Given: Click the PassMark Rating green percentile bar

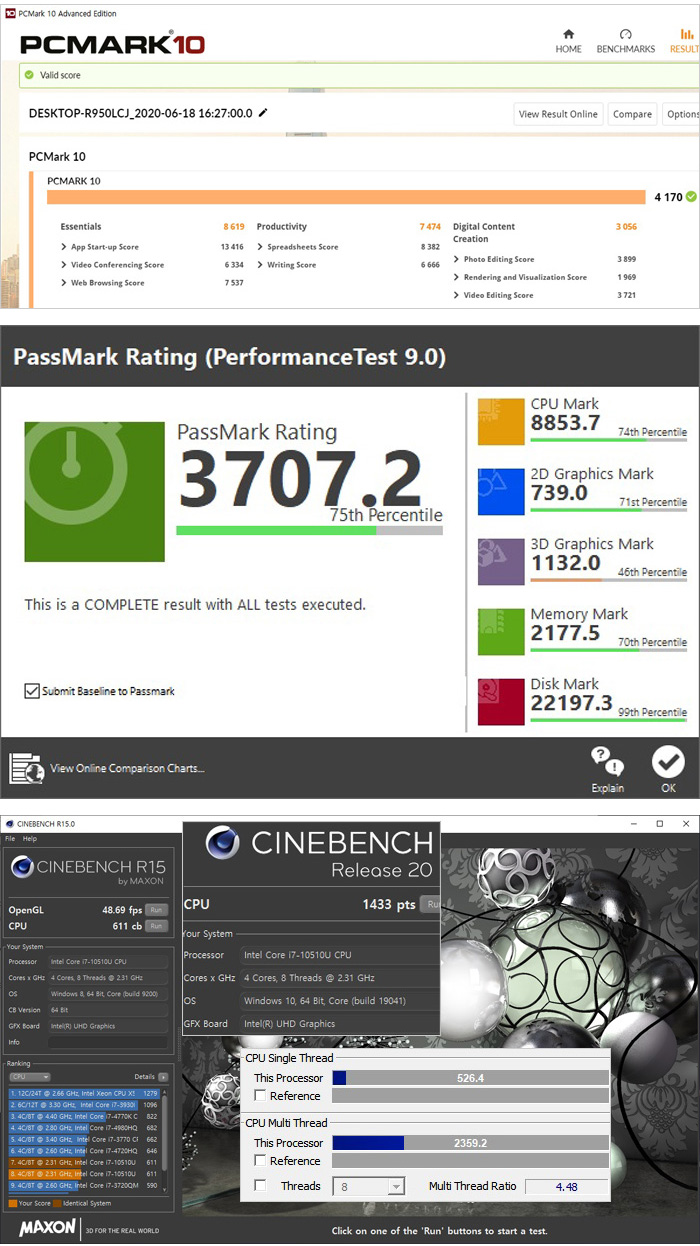Looking at the screenshot, I should tap(309, 531).
